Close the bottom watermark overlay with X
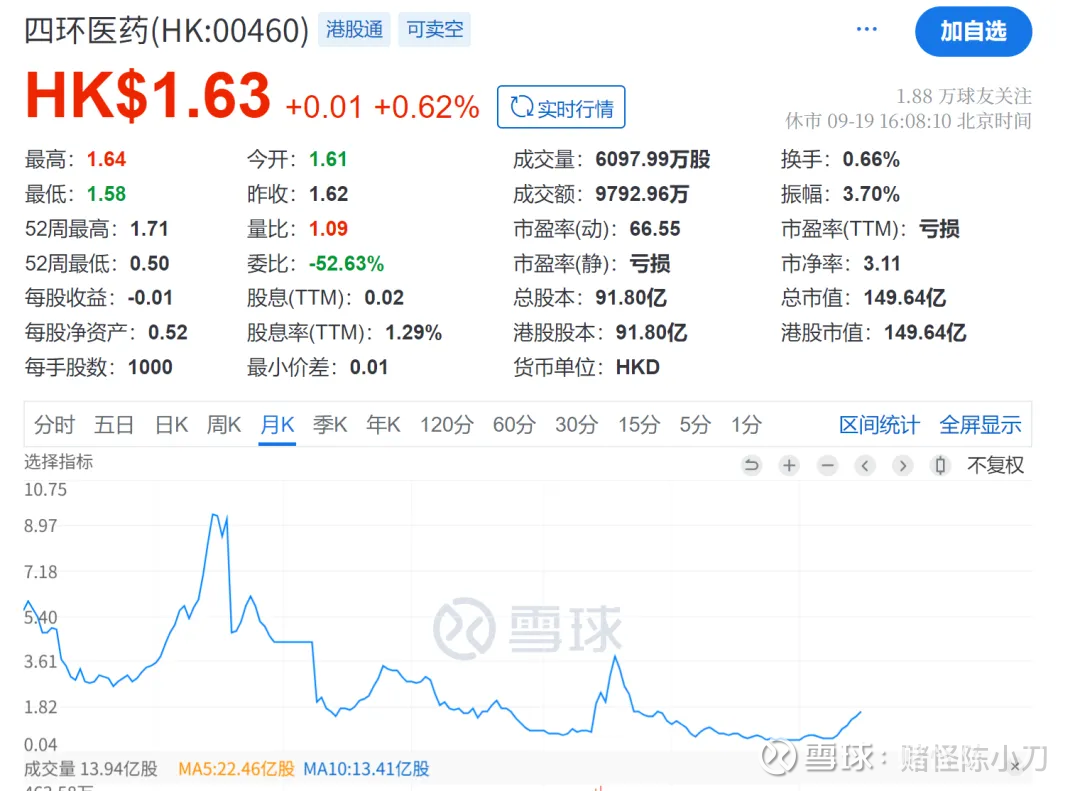 click(x=1015, y=766)
